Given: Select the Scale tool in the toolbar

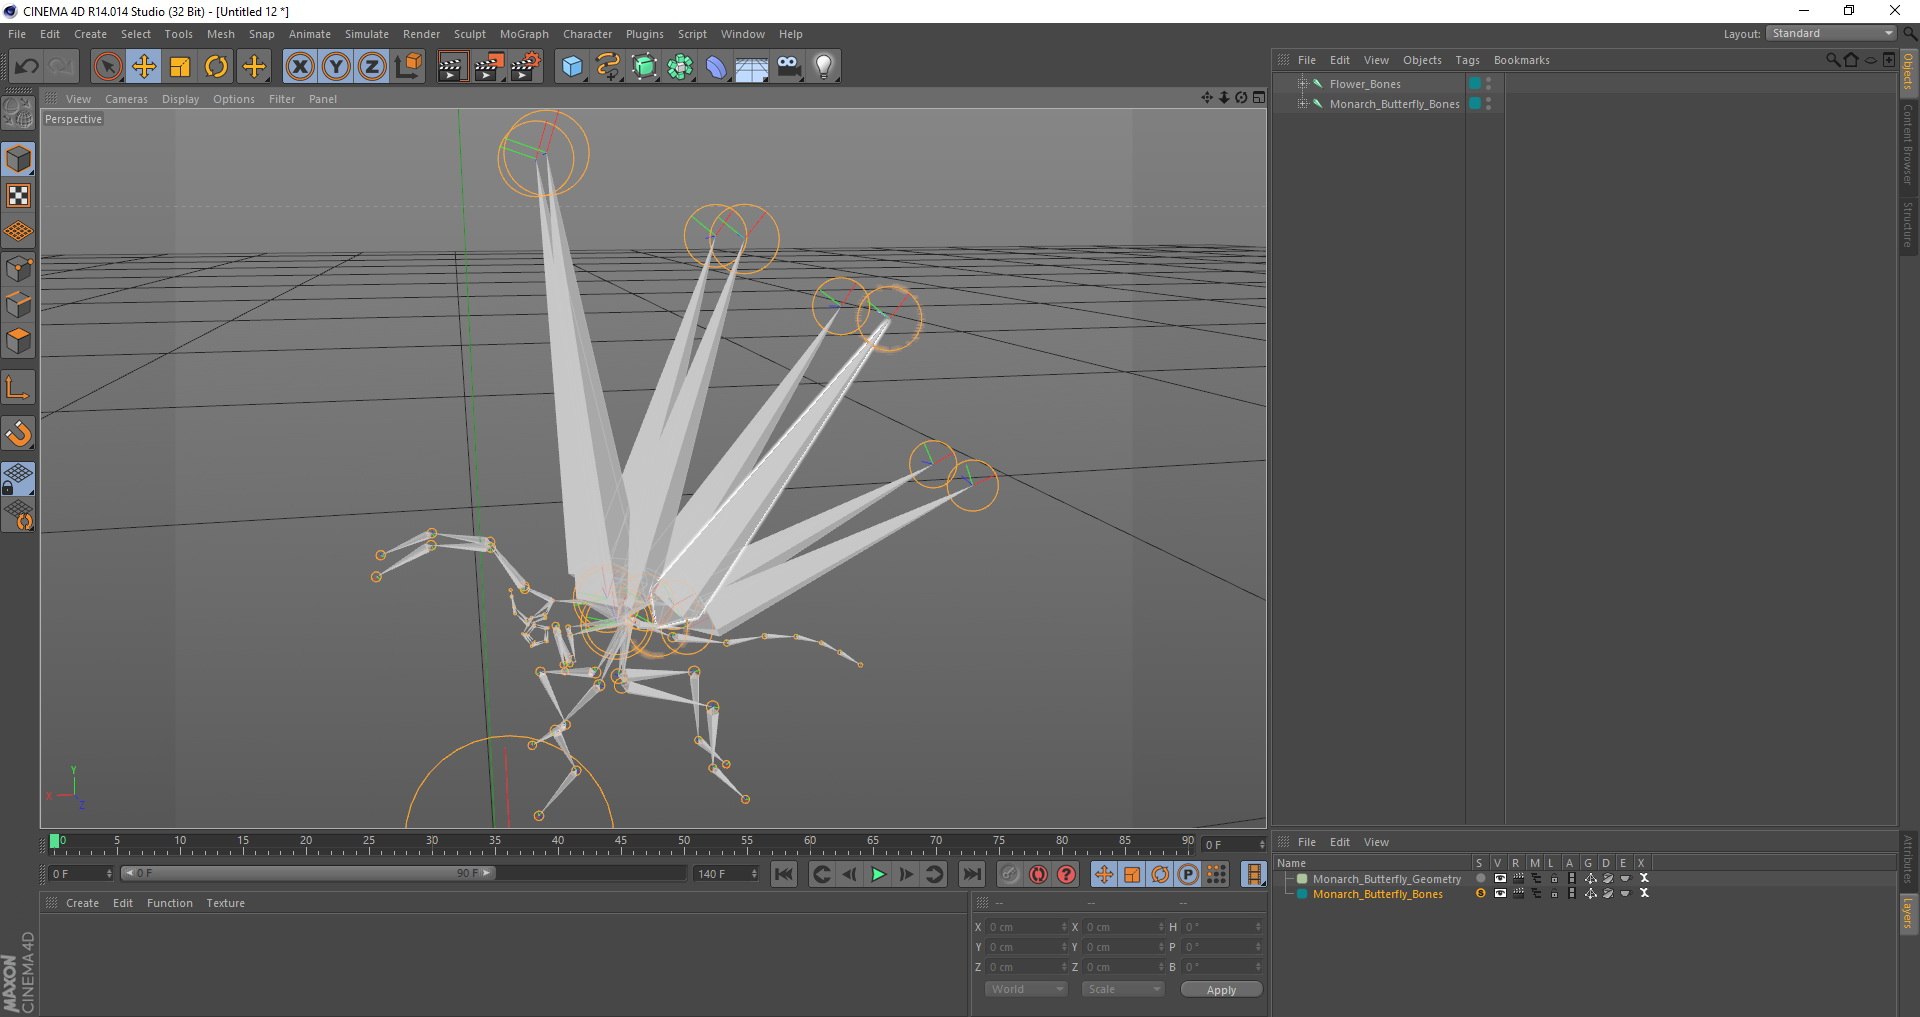Looking at the screenshot, I should [x=180, y=67].
